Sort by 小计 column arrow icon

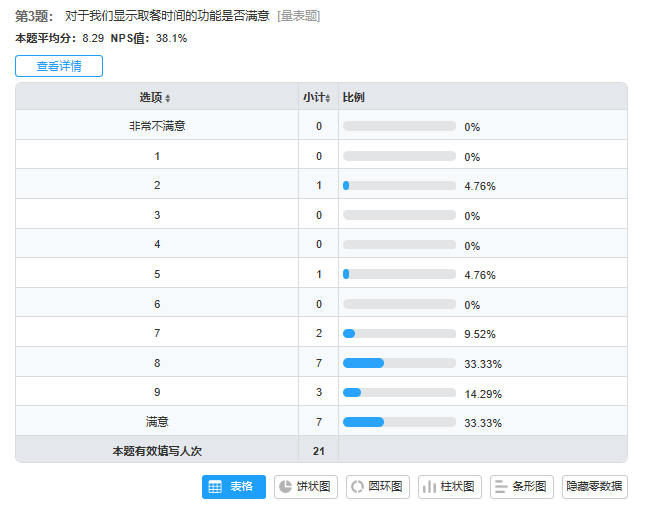[328, 98]
